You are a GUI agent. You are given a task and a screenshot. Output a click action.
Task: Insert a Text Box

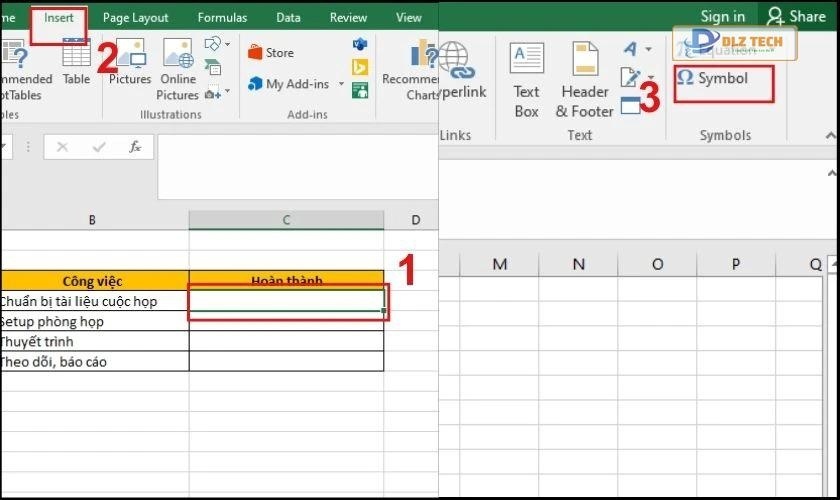click(x=526, y=80)
